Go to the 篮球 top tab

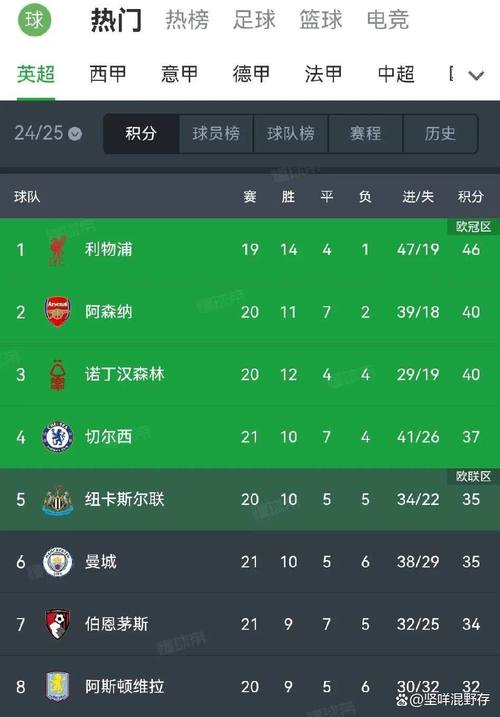(321, 20)
